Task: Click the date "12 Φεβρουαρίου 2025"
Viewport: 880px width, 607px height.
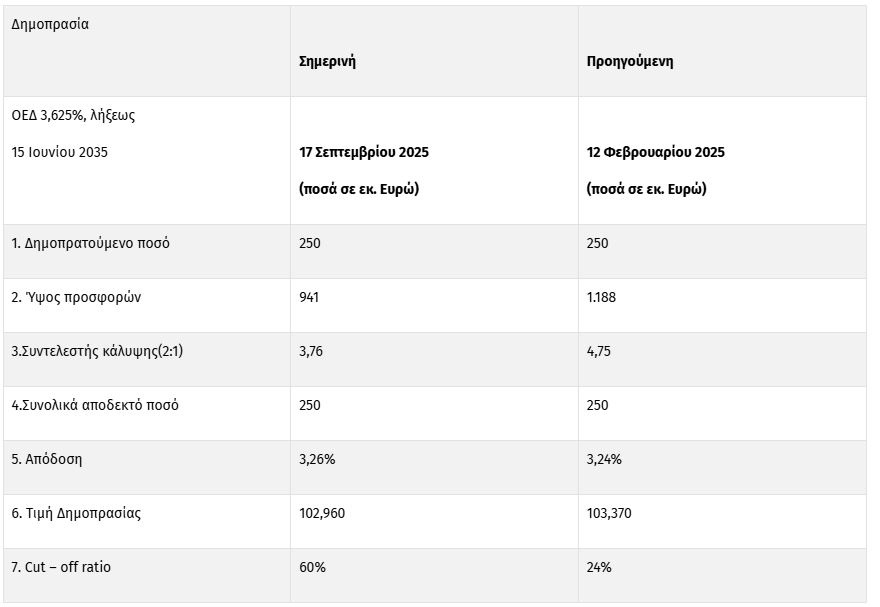Action: coord(655,153)
